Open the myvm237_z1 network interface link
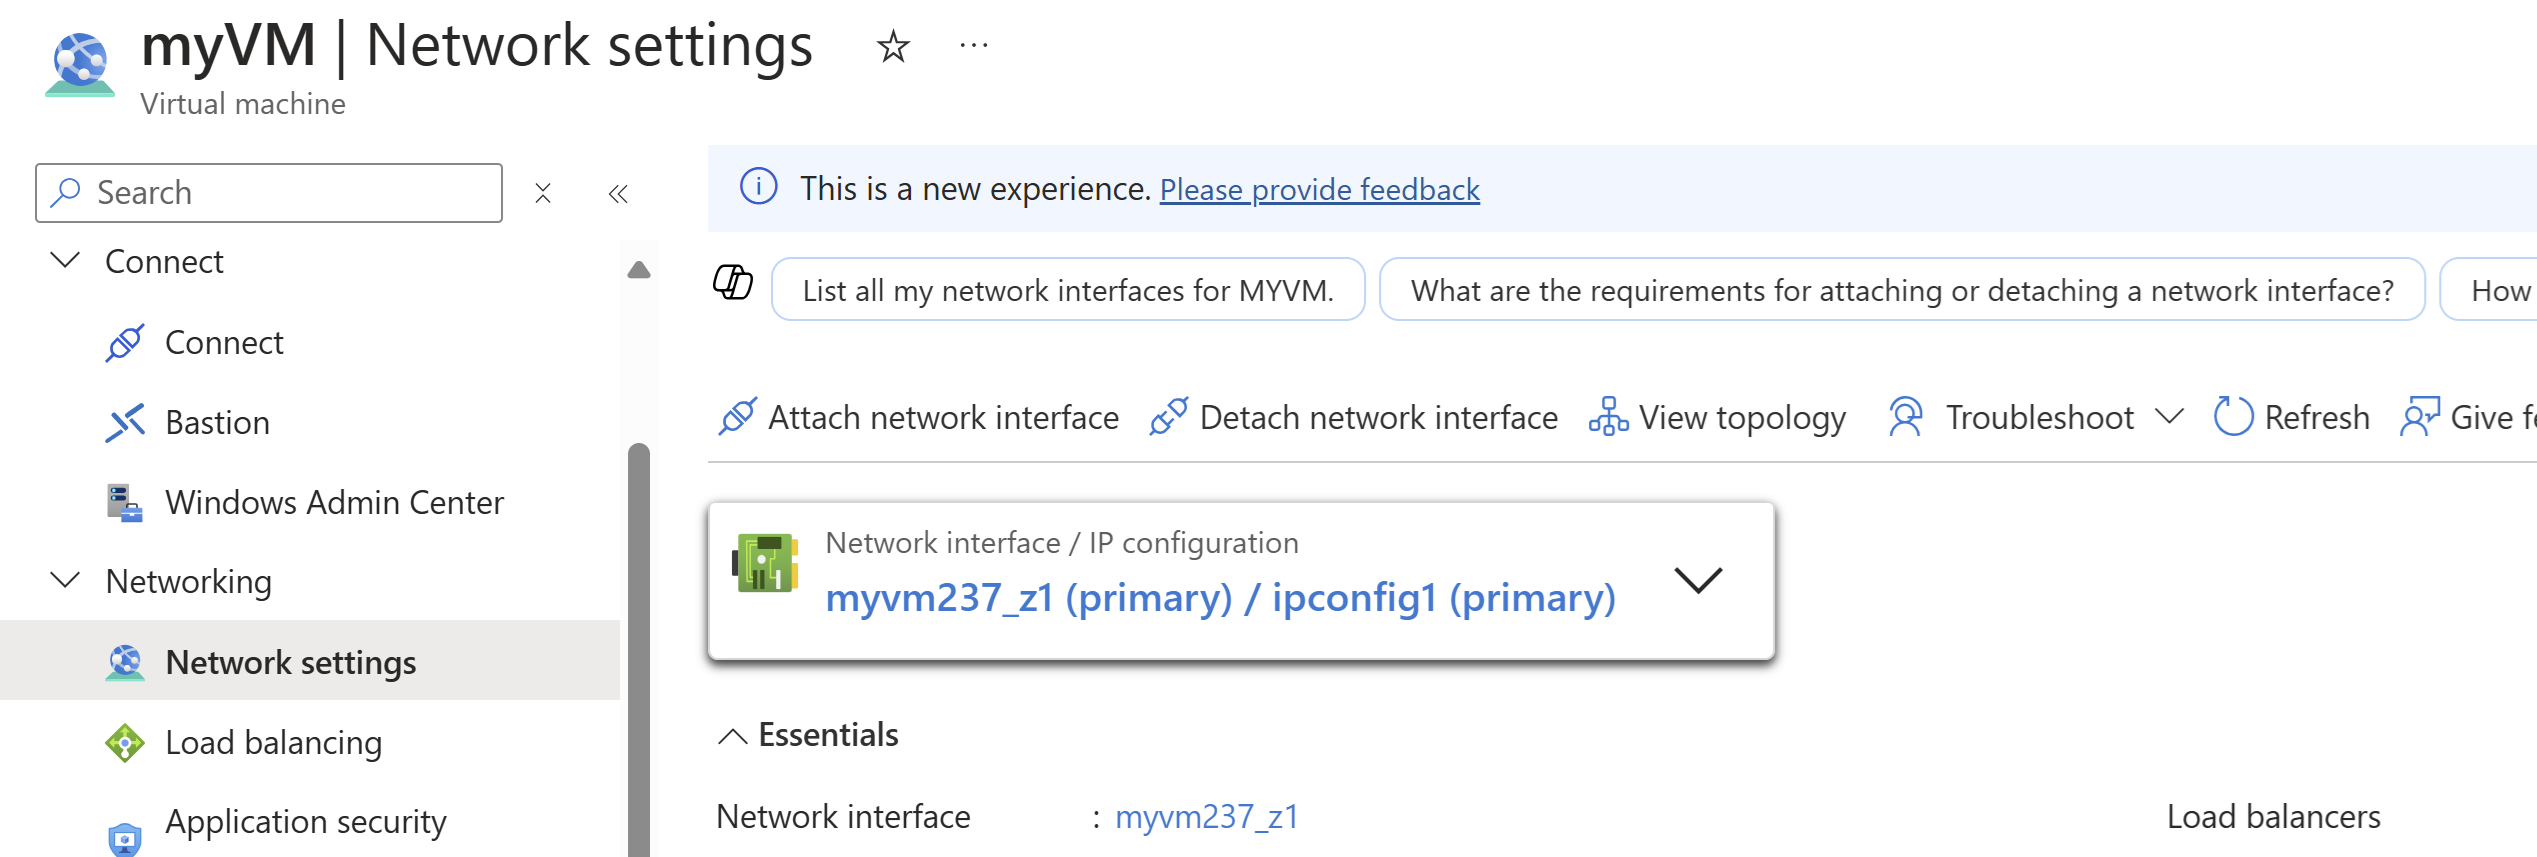This screenshot has height=857, width=2537. (1206, 817)
